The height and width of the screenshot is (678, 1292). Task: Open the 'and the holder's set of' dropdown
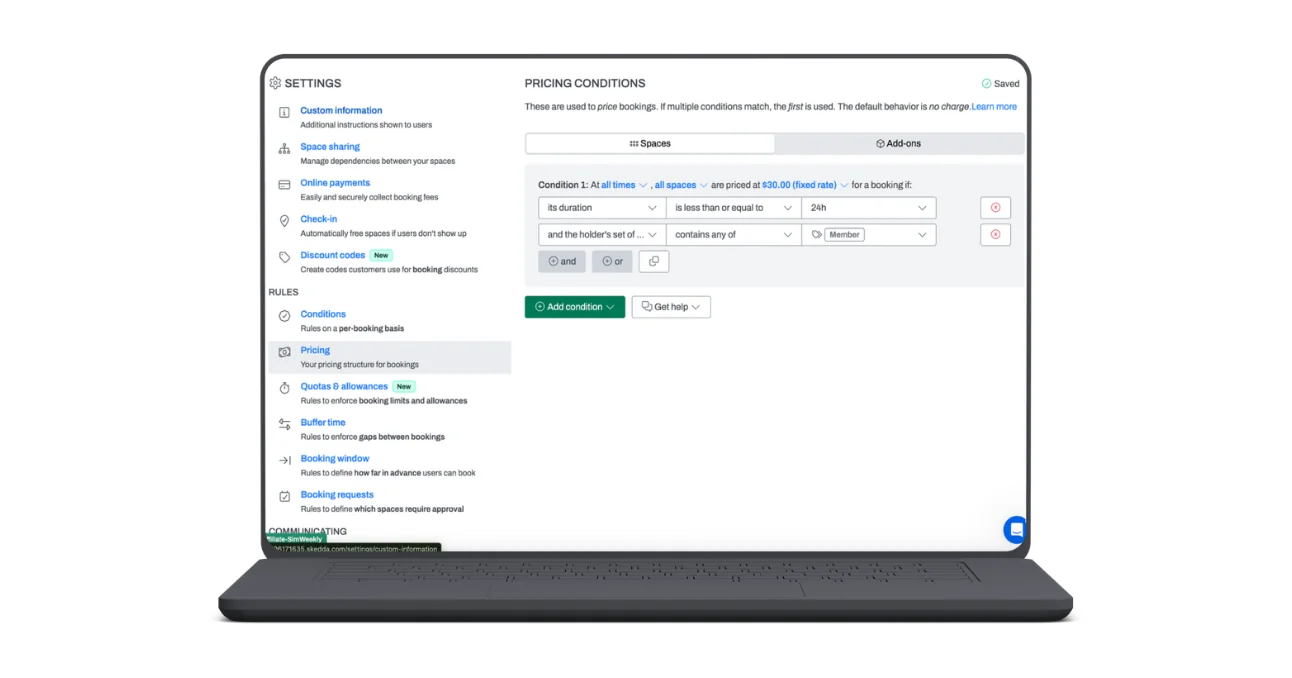(602, 235)
